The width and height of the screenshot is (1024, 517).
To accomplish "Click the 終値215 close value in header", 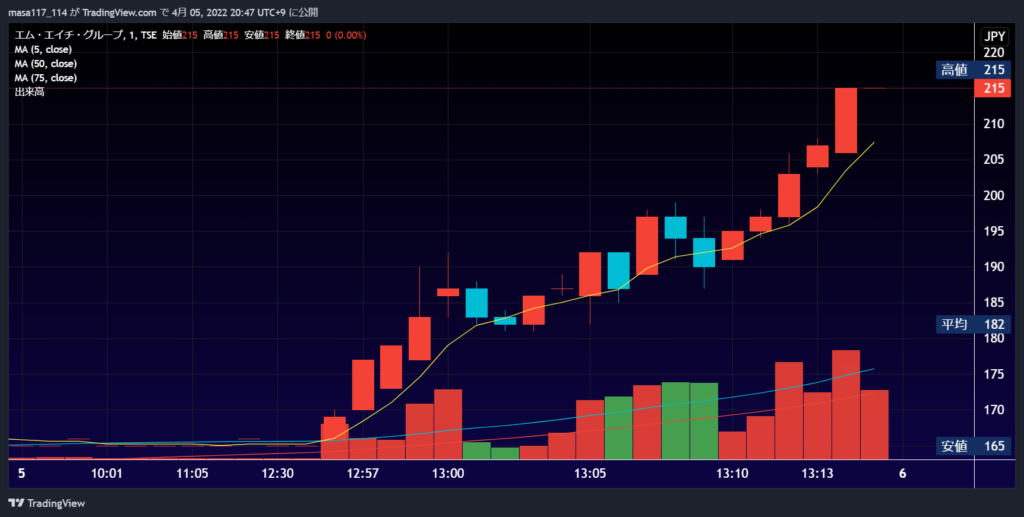I will click(x=302, y=35).
